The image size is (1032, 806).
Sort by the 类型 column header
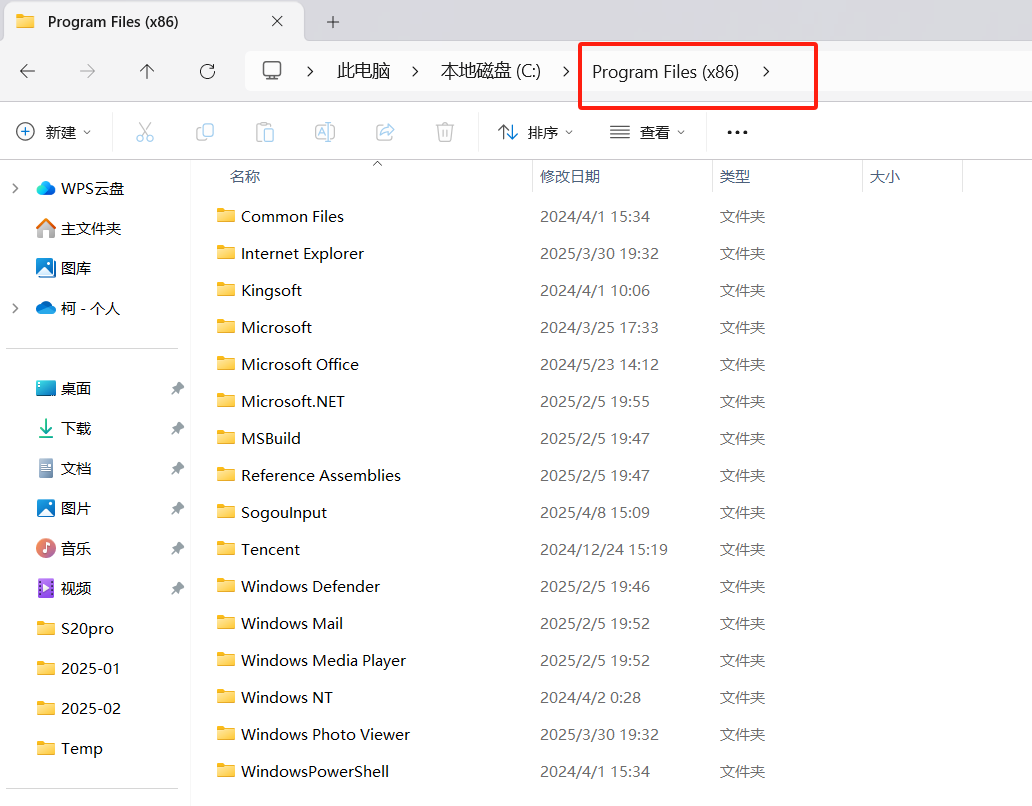[x=735, y=176]
